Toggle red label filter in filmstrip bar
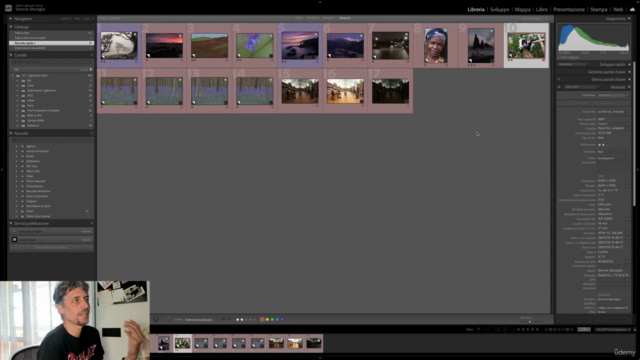This screenshot has height=360, width=640. click(x=546, y=329)
